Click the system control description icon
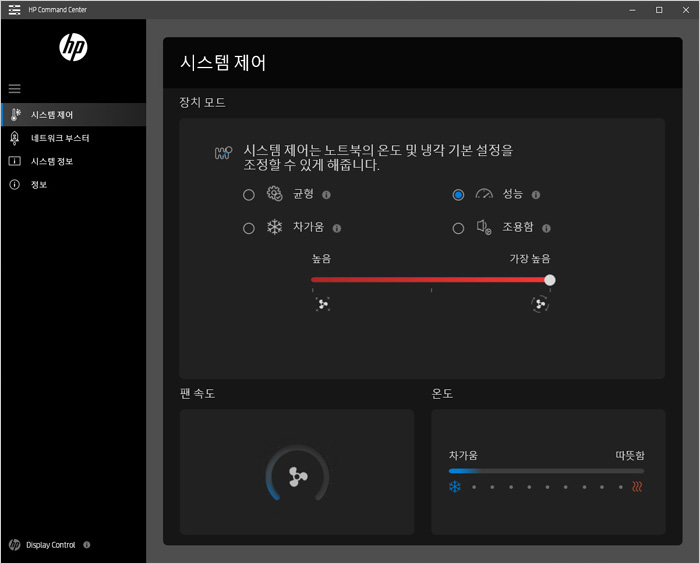Viewport: 700px width, 564px height. (223, 153)
